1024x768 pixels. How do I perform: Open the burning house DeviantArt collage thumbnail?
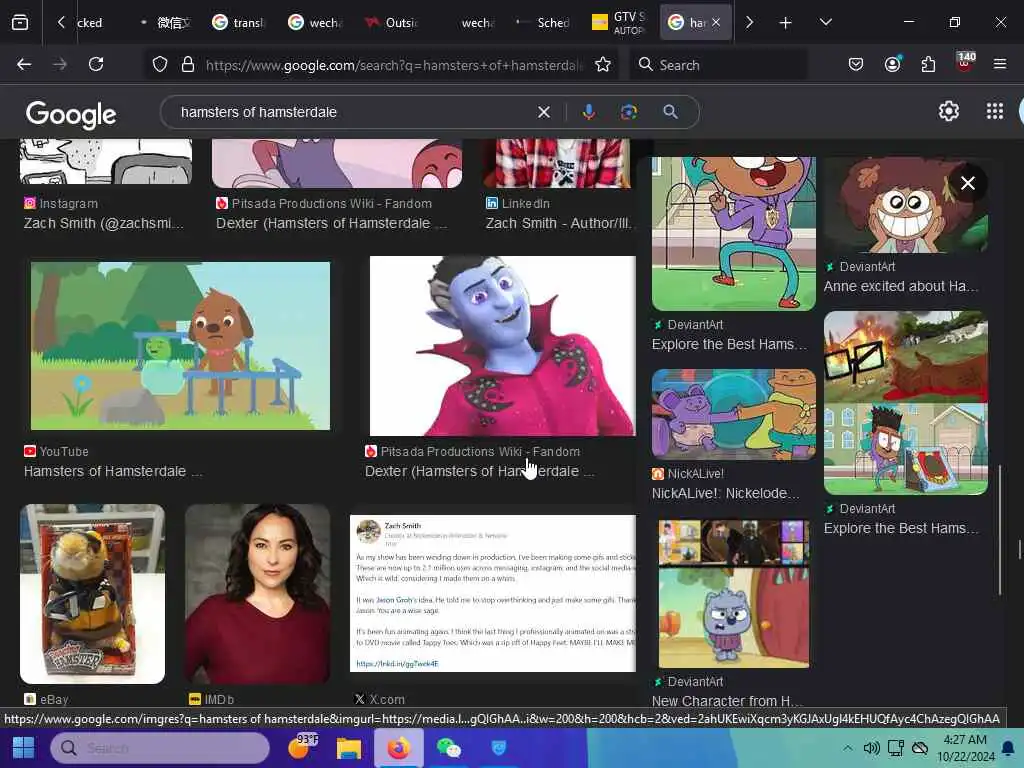pos(906,402)
